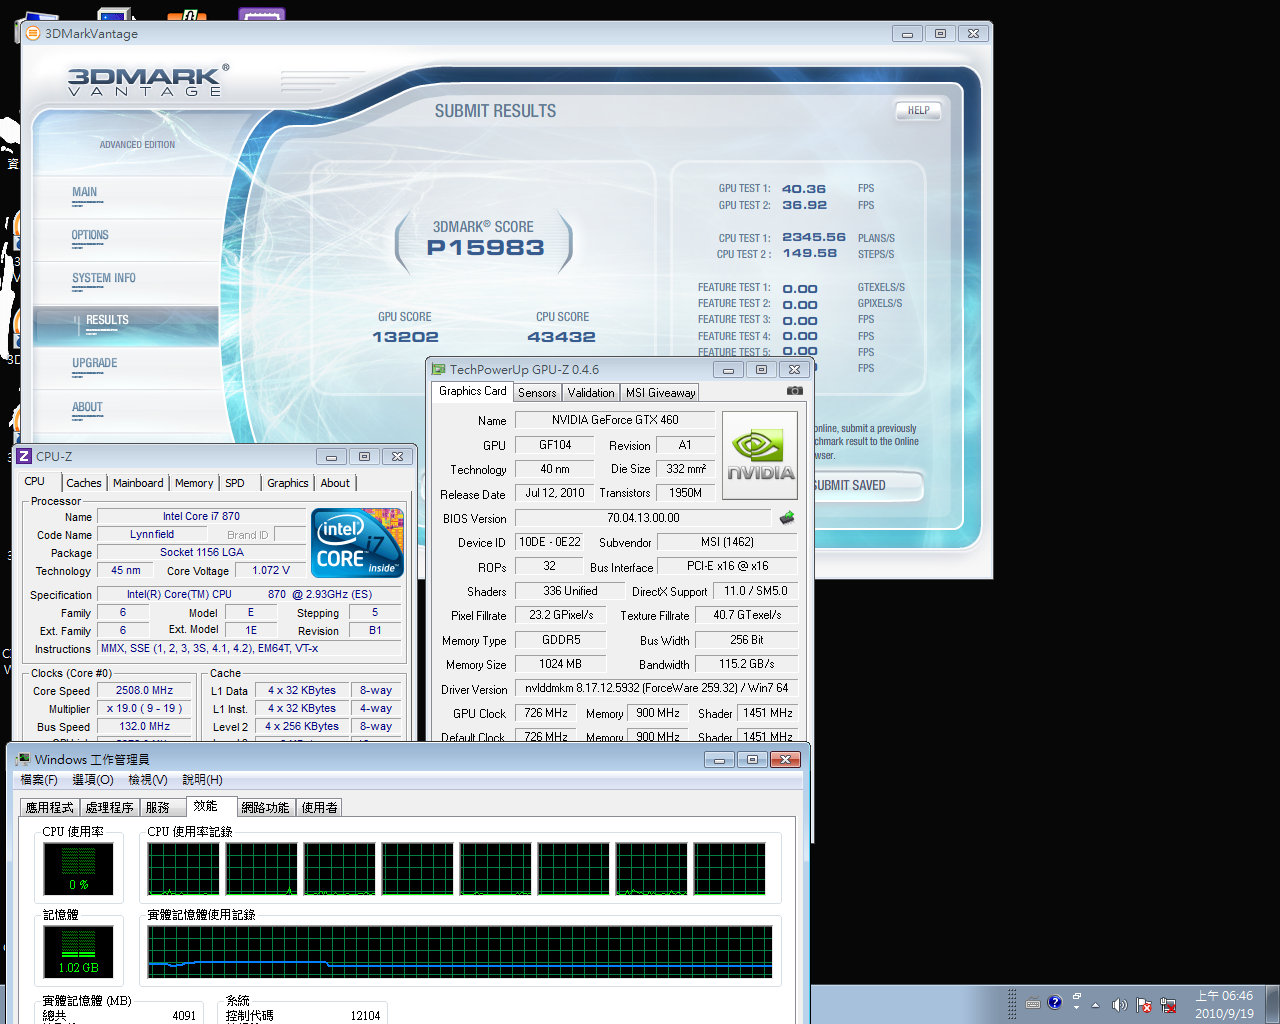This screenshot has height=1024, width=1280.
Task: Click the Intel Core i7 logo in CPU-Z
Action: point(358,543)
